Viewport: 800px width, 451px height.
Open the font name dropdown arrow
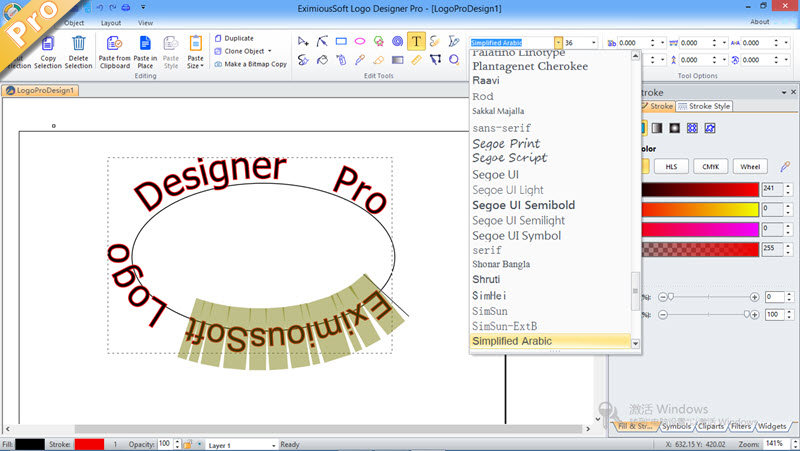pos(558,43)
